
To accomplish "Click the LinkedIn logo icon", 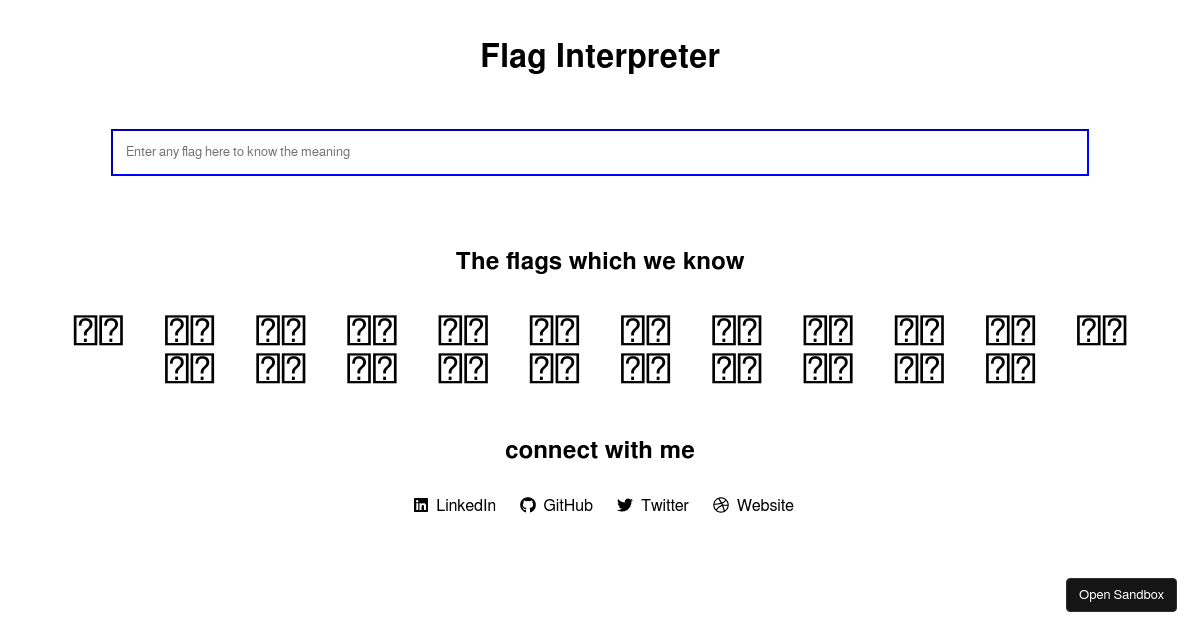I will (421, 505).
